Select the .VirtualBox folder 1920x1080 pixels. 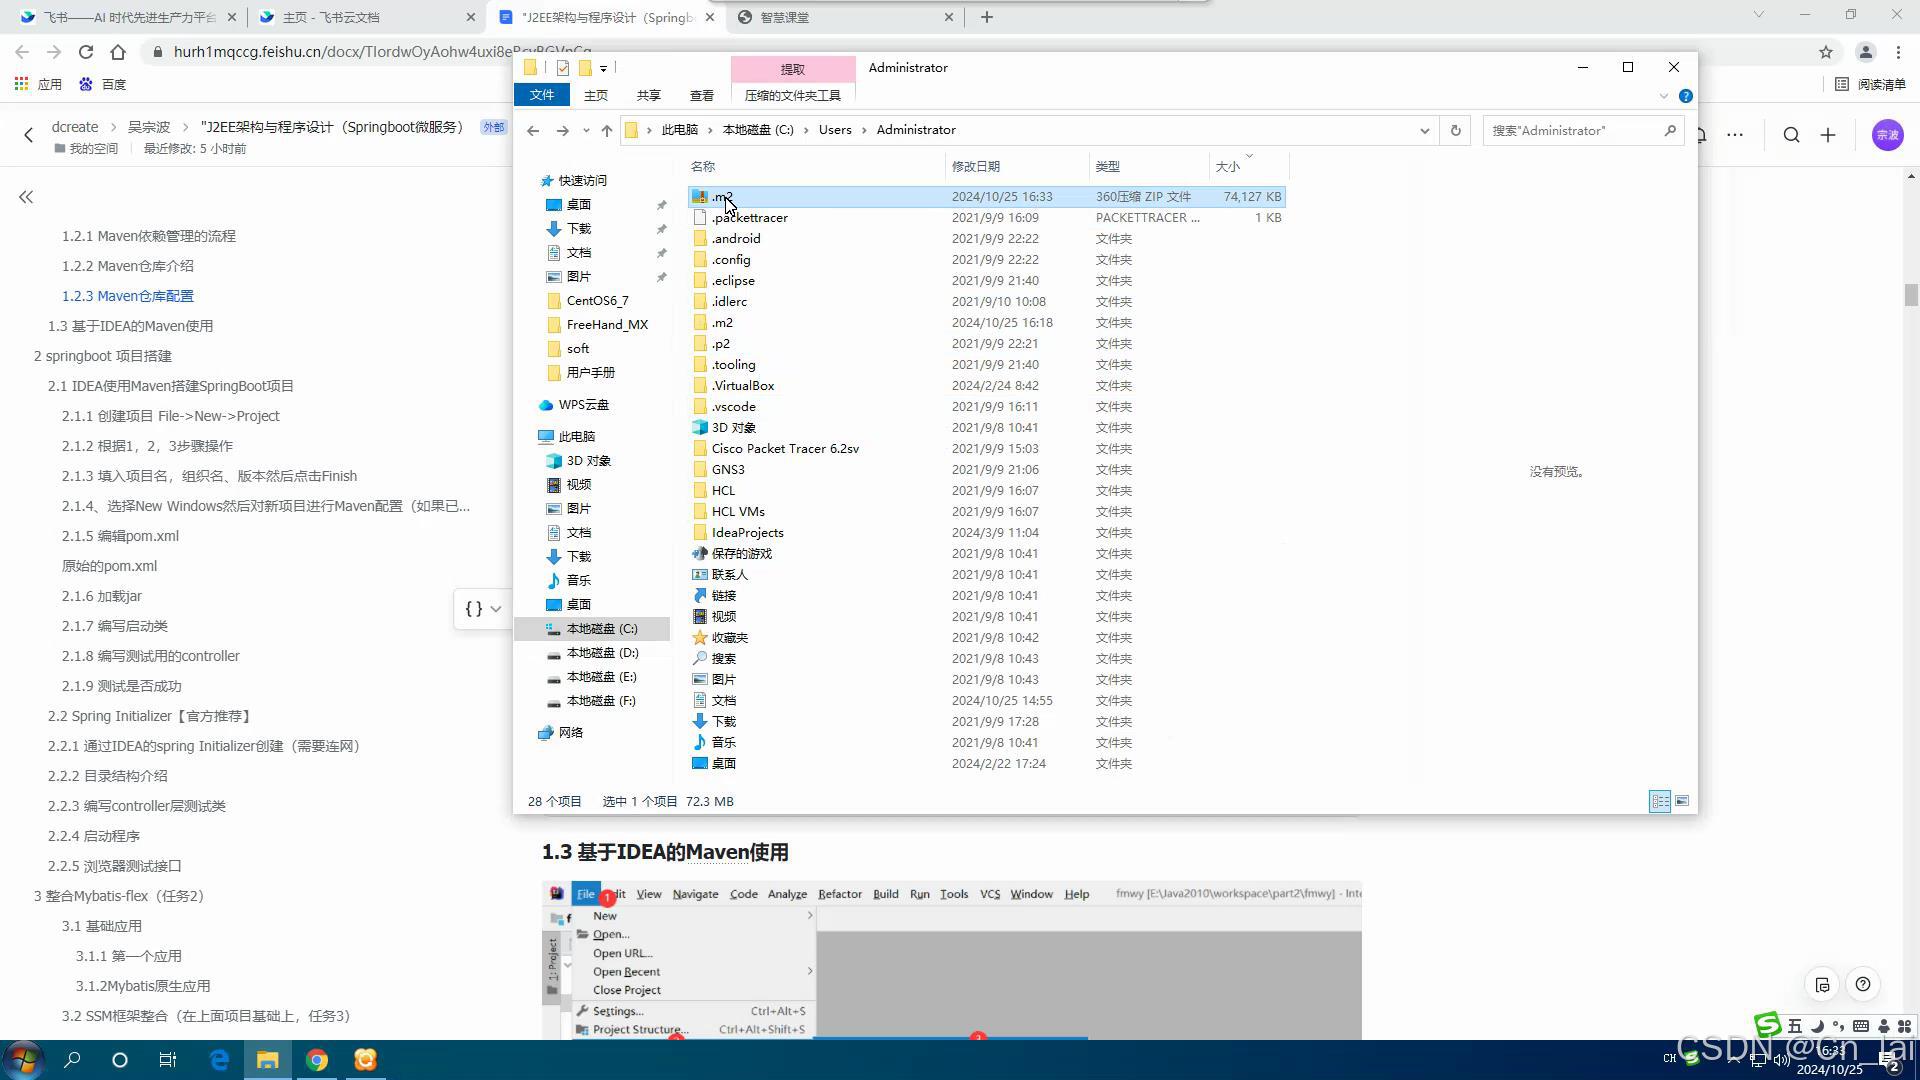743,386
